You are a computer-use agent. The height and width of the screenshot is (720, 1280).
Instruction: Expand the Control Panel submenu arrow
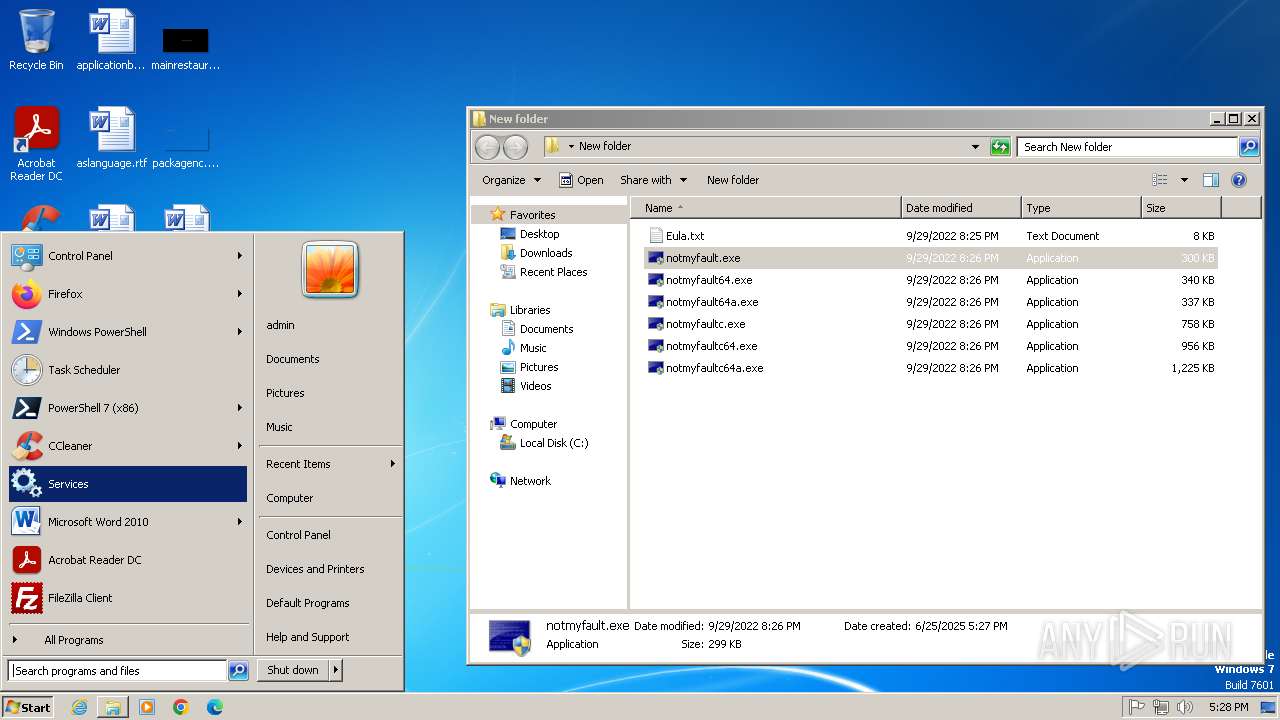[240, 256]
